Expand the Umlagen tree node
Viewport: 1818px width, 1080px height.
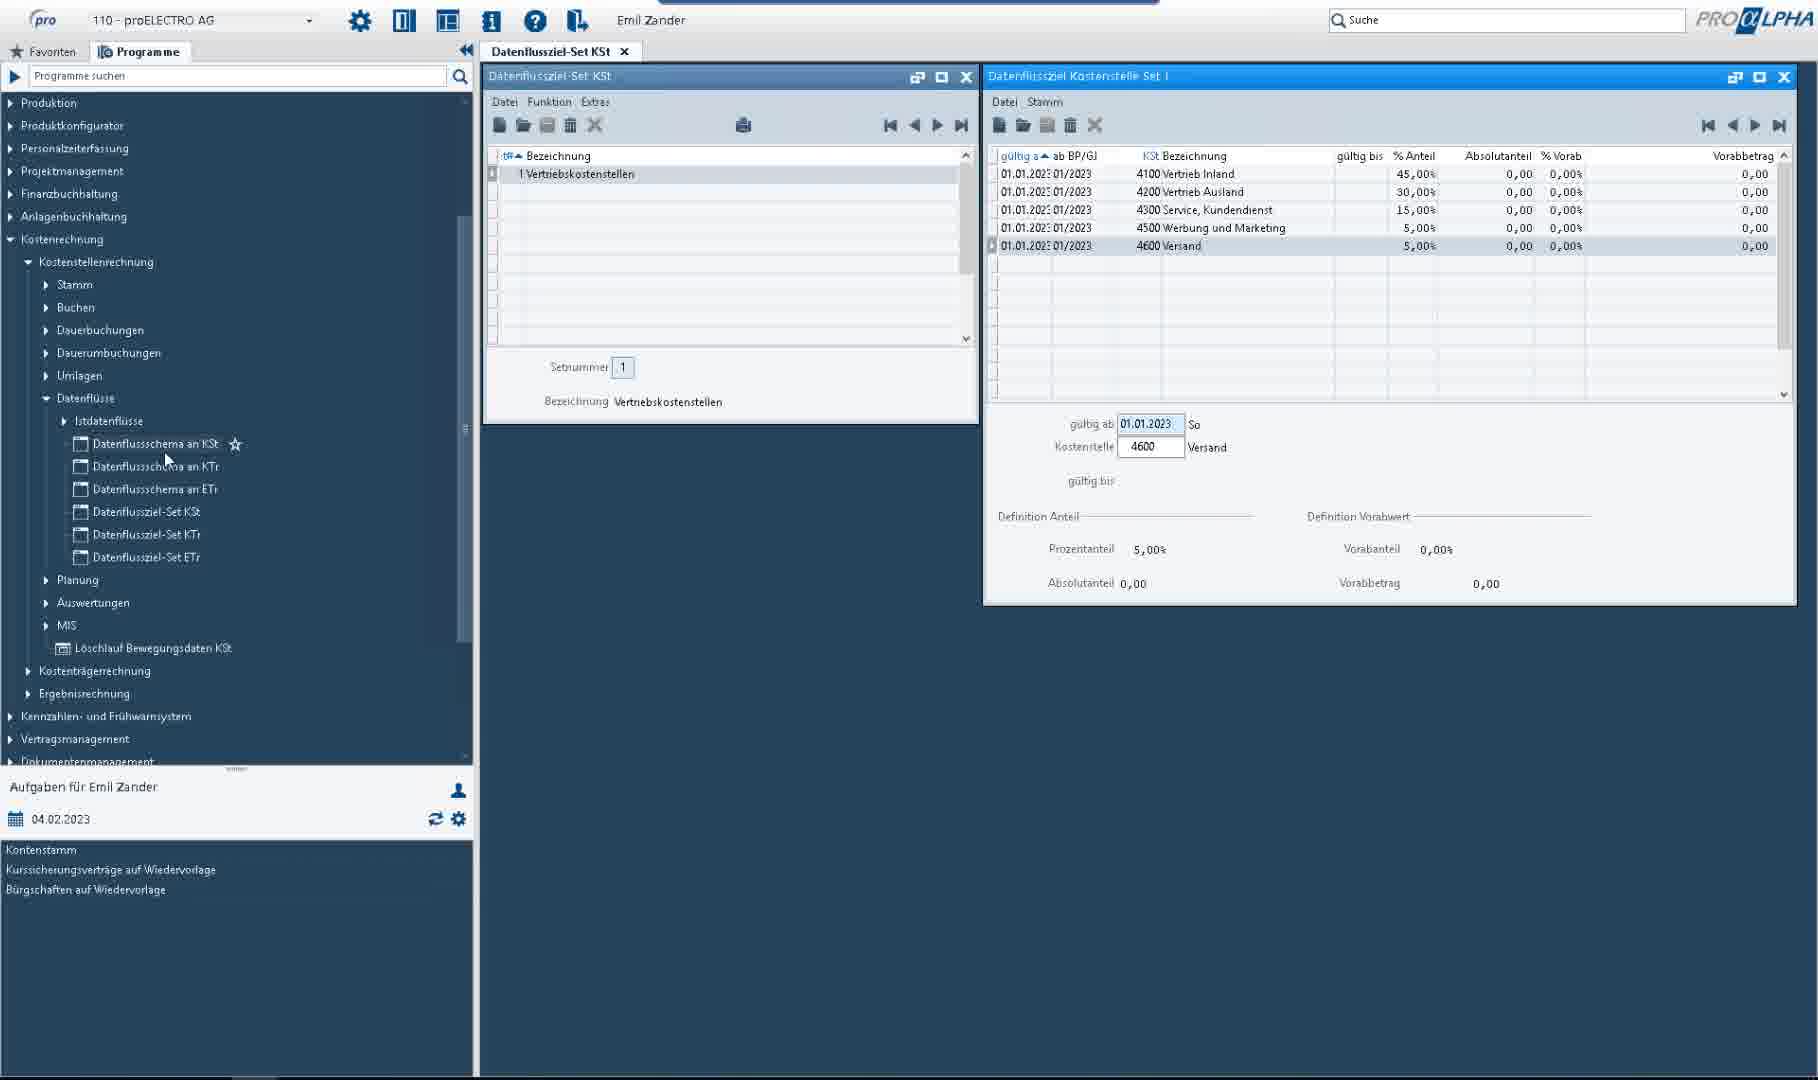[46, 376]
